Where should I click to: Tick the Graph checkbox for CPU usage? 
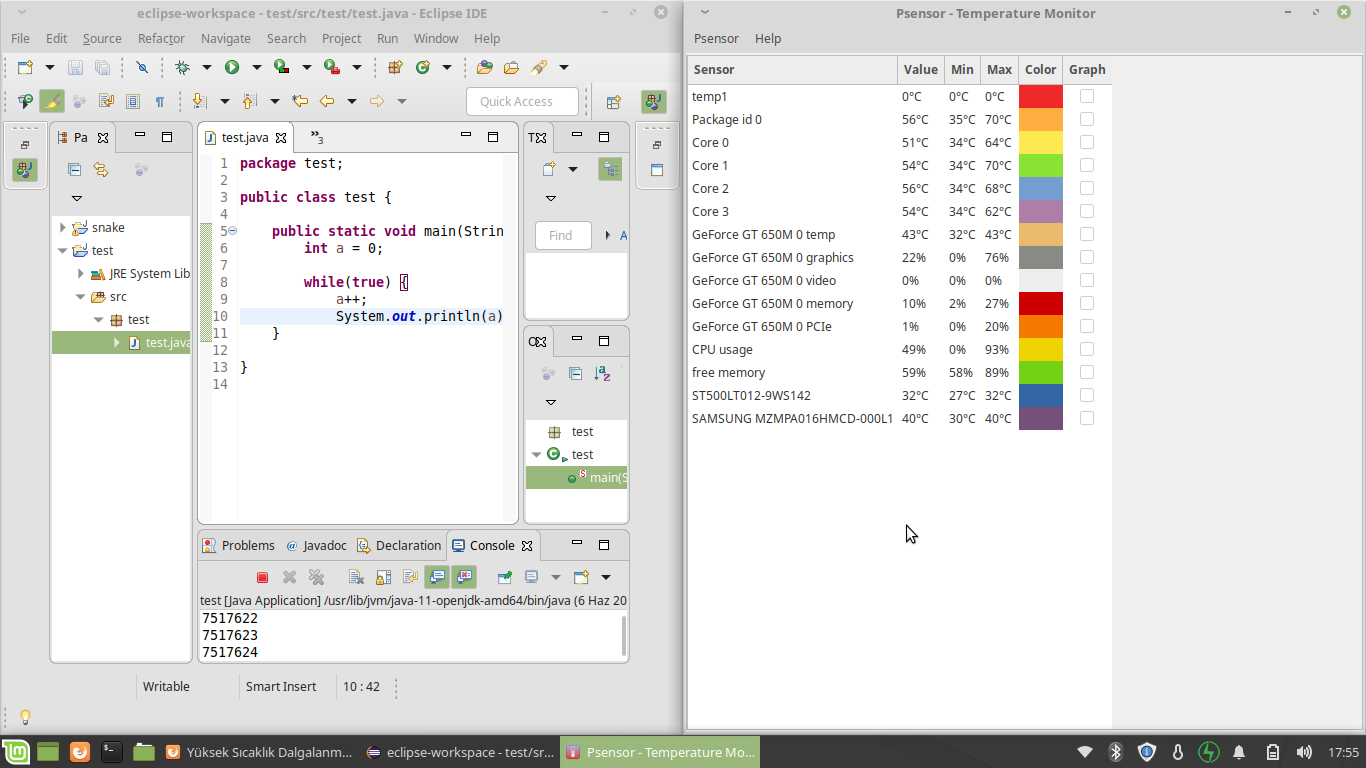coord(1087,349)
